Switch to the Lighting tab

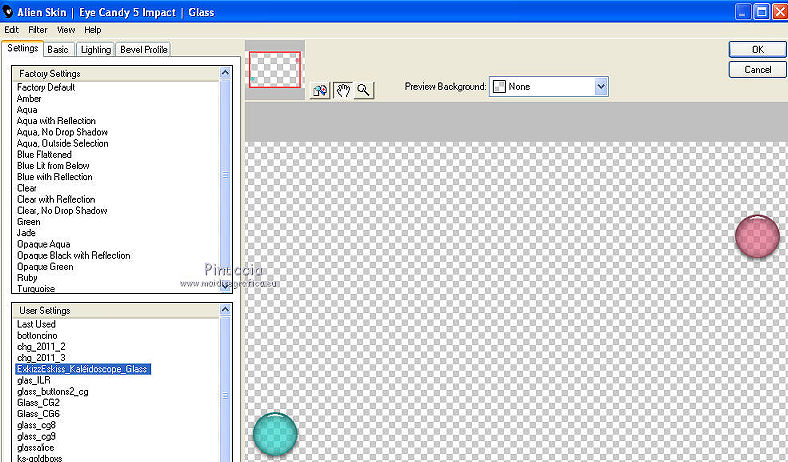[96, 49]
